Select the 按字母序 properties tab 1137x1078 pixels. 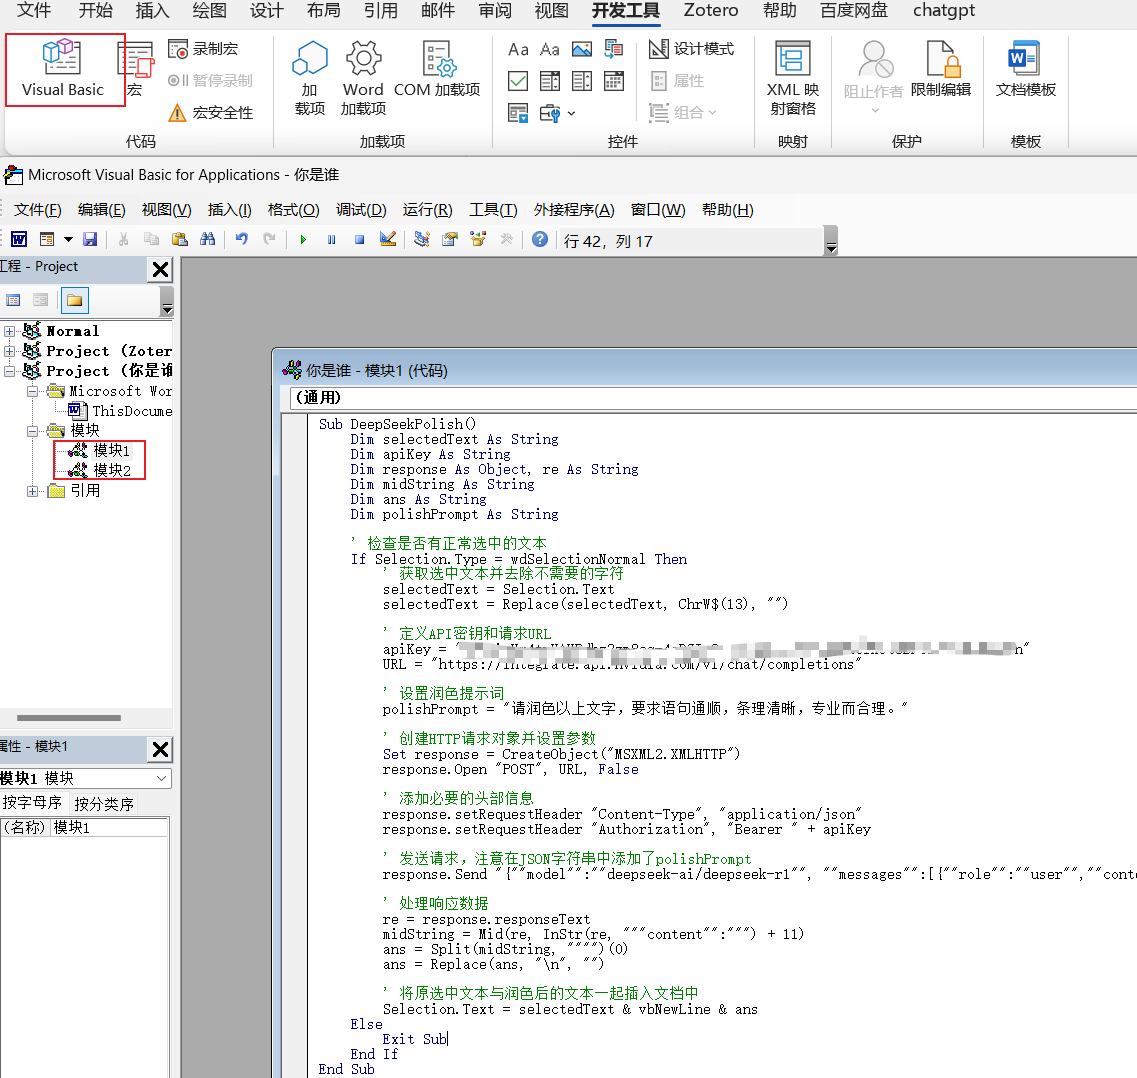tap(33, 803)
